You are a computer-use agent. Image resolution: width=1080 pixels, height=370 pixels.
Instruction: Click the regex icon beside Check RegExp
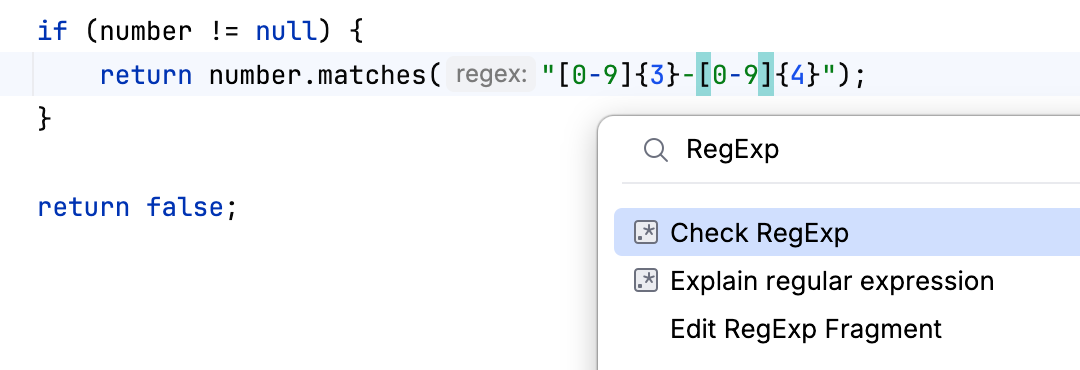646,233
